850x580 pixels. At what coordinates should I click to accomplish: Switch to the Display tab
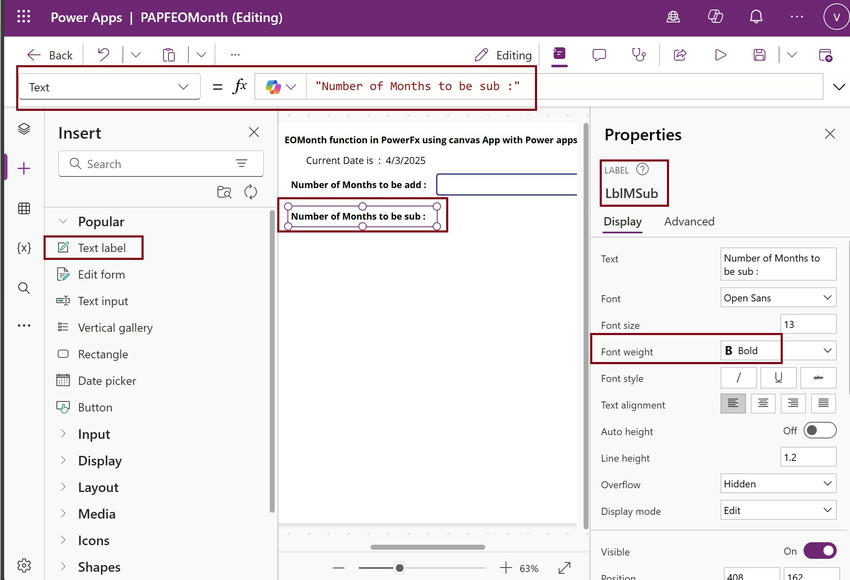pyautogui.click(x=622, y=221)
